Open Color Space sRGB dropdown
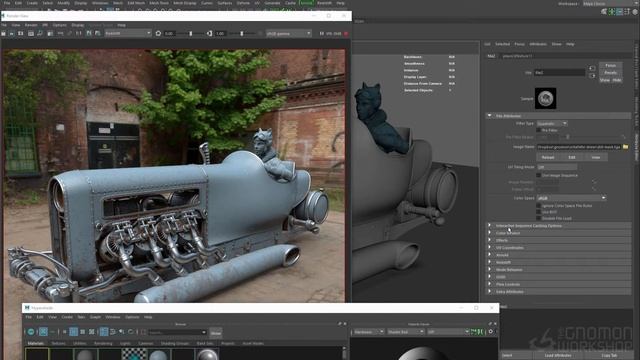Screen dimensions: 640x360 571,198
